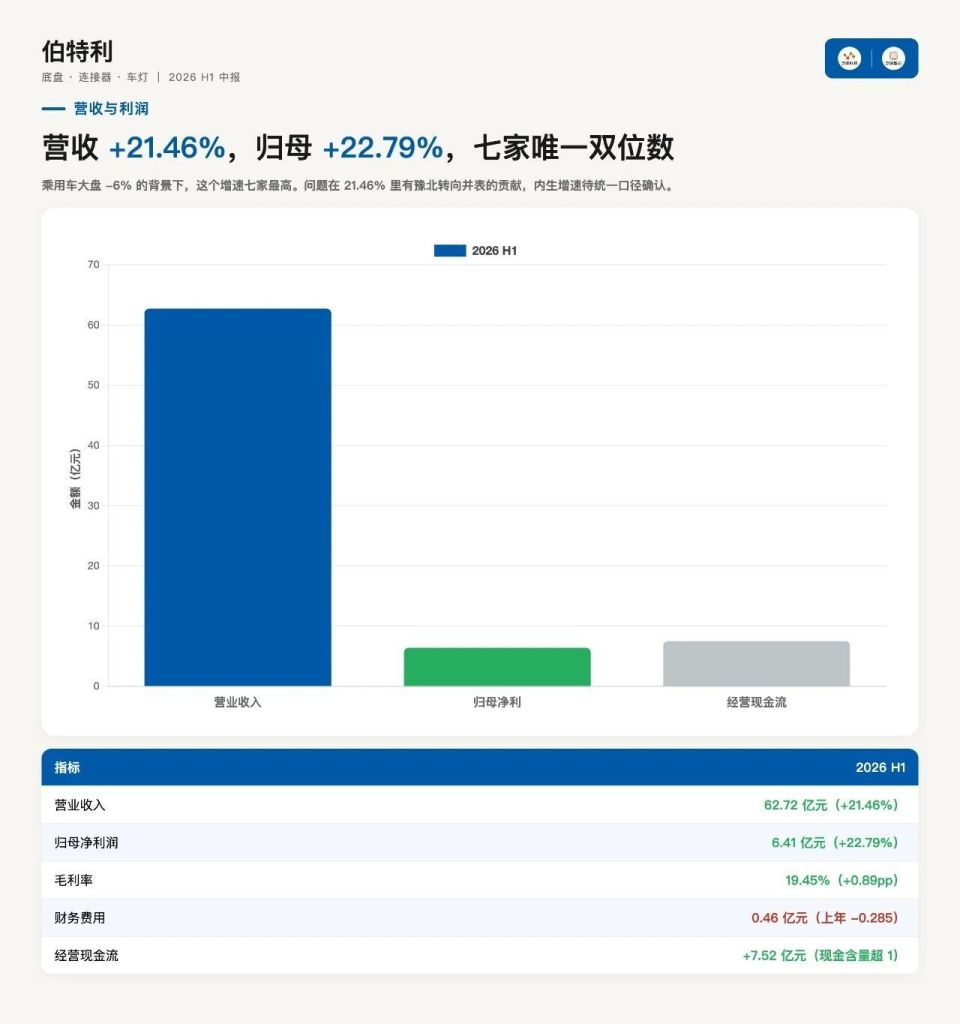Click the blue 营业收入 bar
Image resolution: width=960 pixels, height=1024 pixels.
point(238,498)
